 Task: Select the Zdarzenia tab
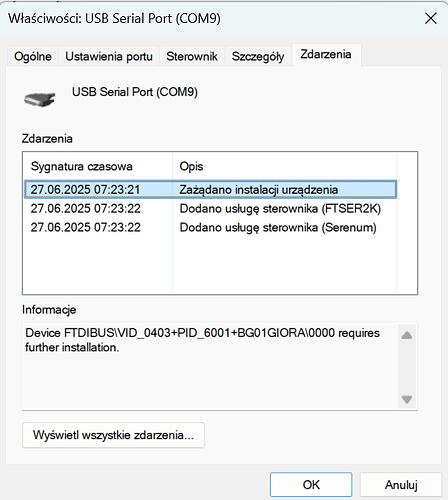coord(326,55)
